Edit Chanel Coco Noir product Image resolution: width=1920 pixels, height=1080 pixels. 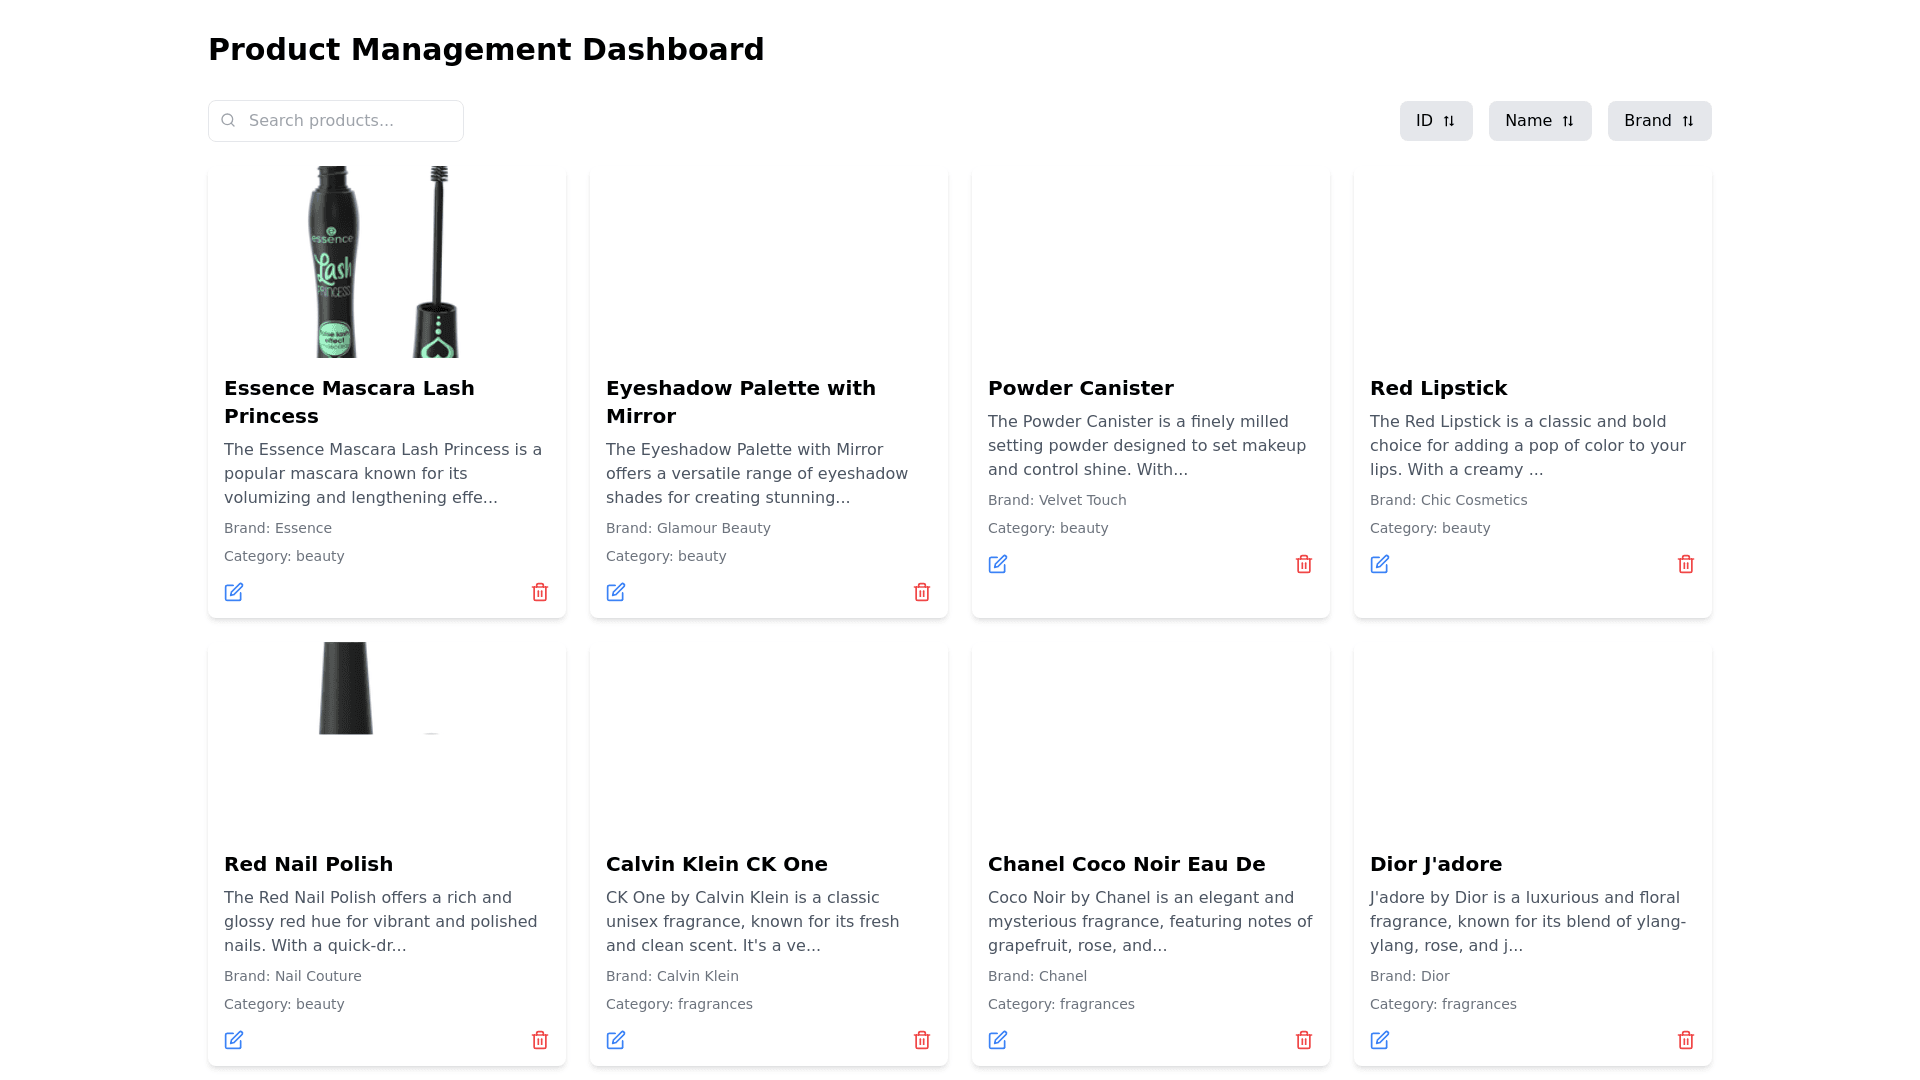tap(998, 1040)
